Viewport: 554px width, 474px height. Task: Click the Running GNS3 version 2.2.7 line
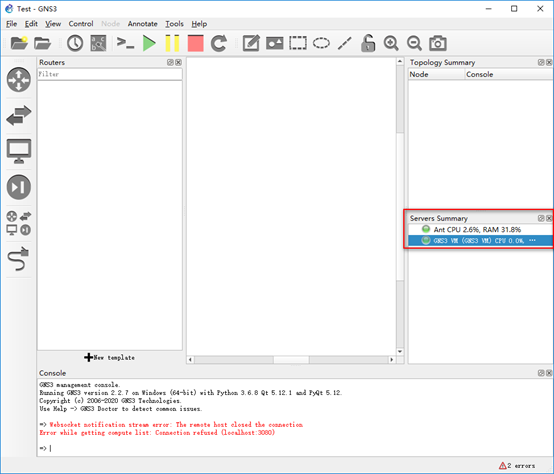(190, 393)
